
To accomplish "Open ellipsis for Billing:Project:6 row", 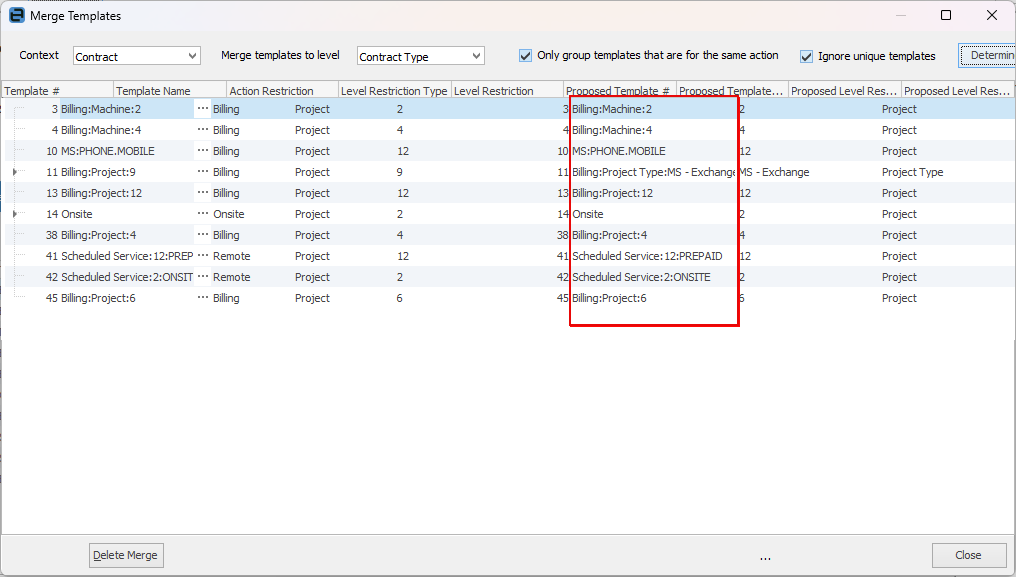I will click(x=203, y=298).
